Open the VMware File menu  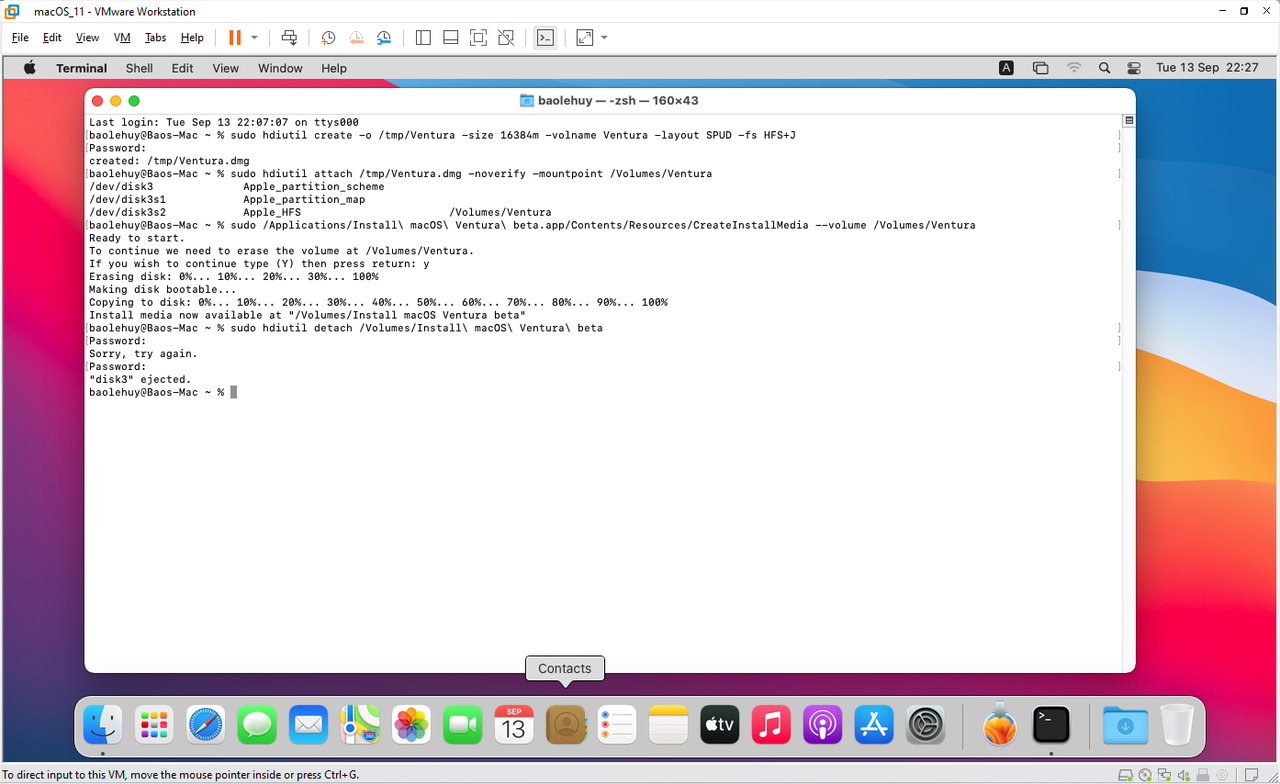click(20, 38)
